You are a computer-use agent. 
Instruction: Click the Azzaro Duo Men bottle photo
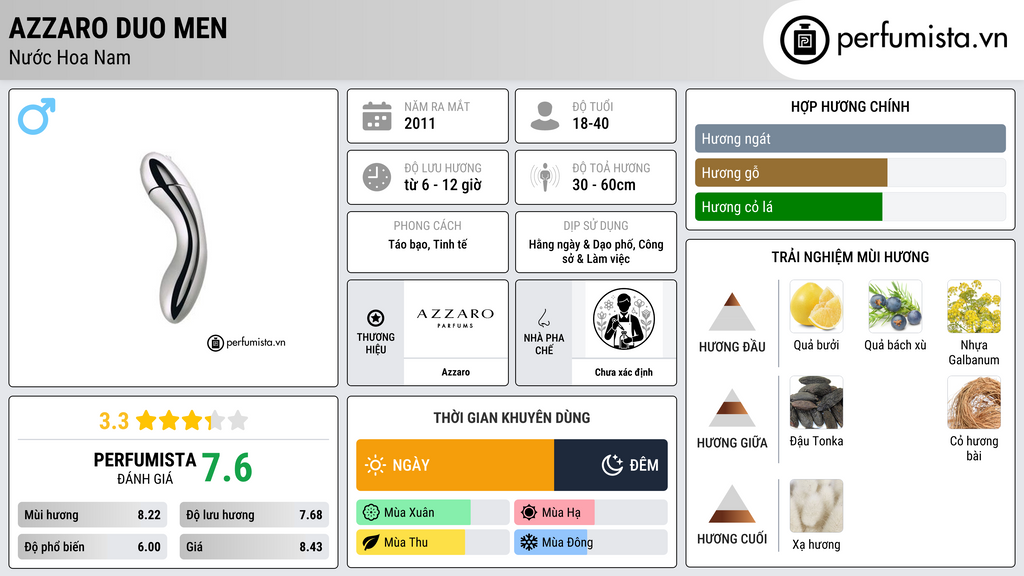point(173,237)
